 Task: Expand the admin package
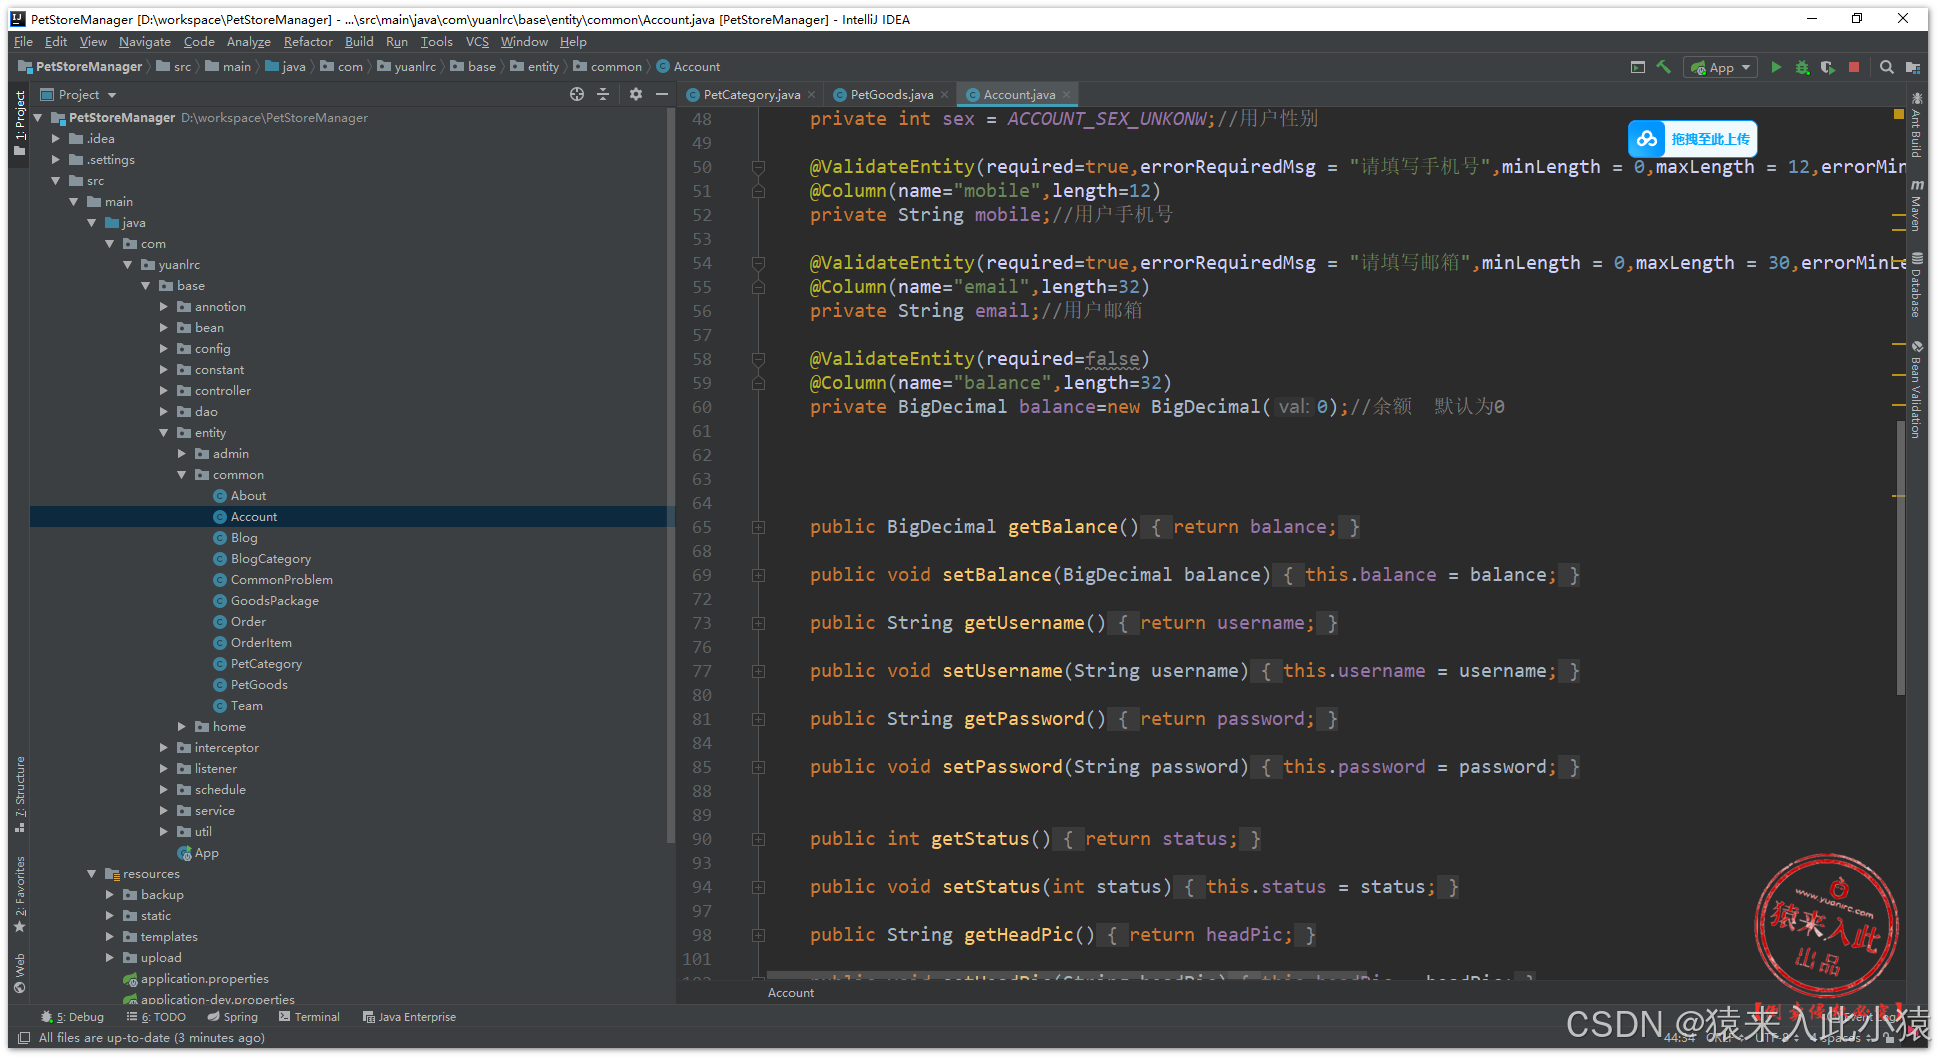point(182,454)
